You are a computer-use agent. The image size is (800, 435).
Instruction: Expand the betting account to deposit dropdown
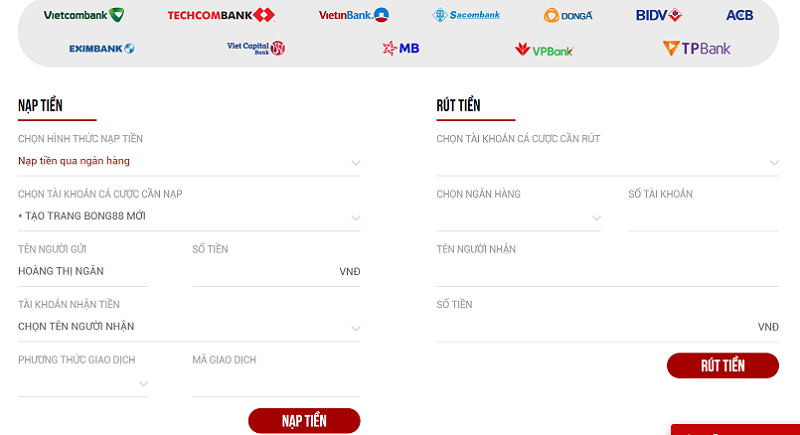(x=189, y=217)
